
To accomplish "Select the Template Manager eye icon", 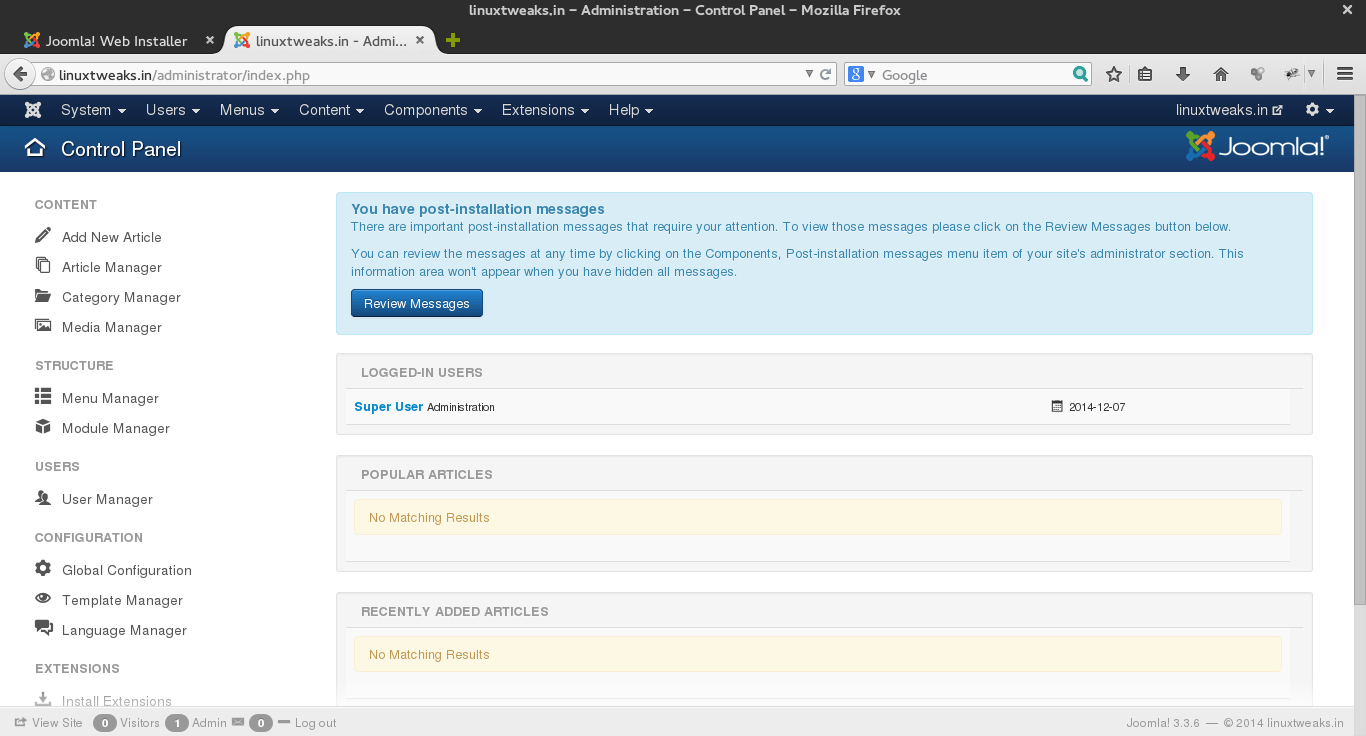I will pos(42,599).
